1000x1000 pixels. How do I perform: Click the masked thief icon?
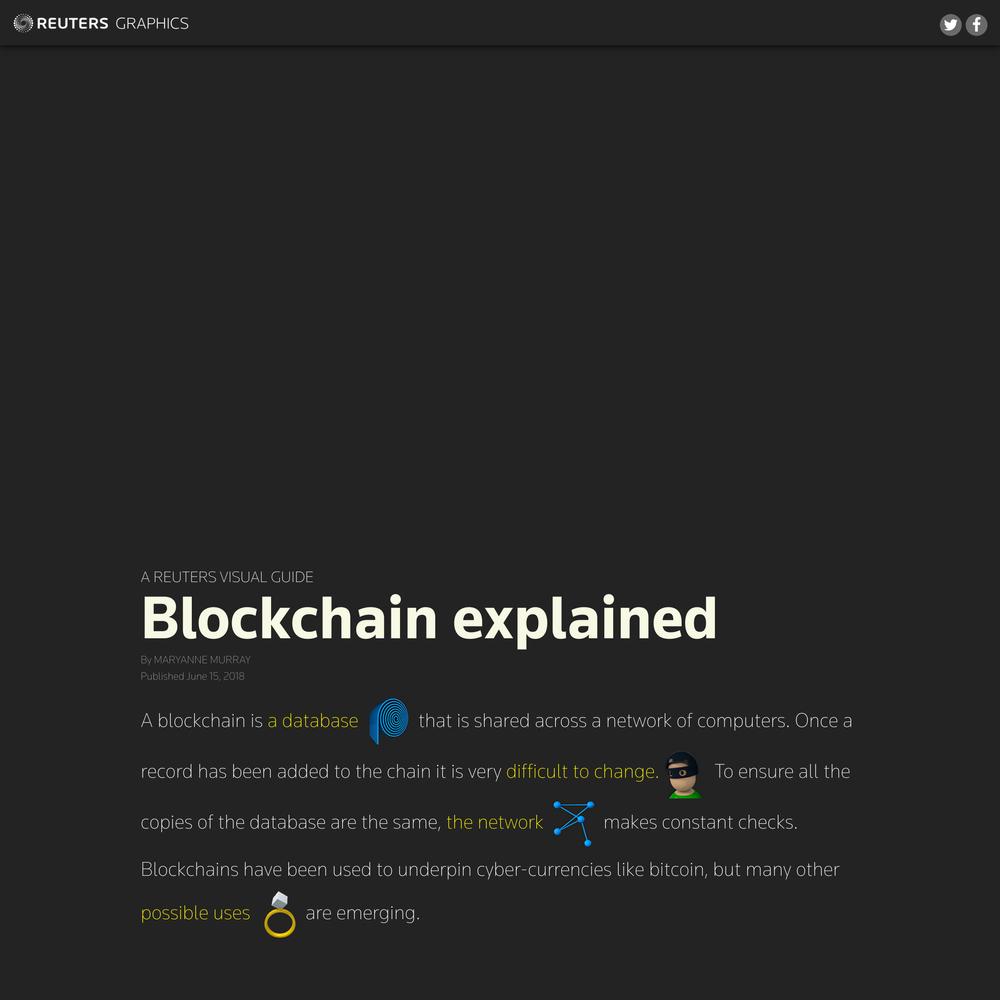coord(684,775)
